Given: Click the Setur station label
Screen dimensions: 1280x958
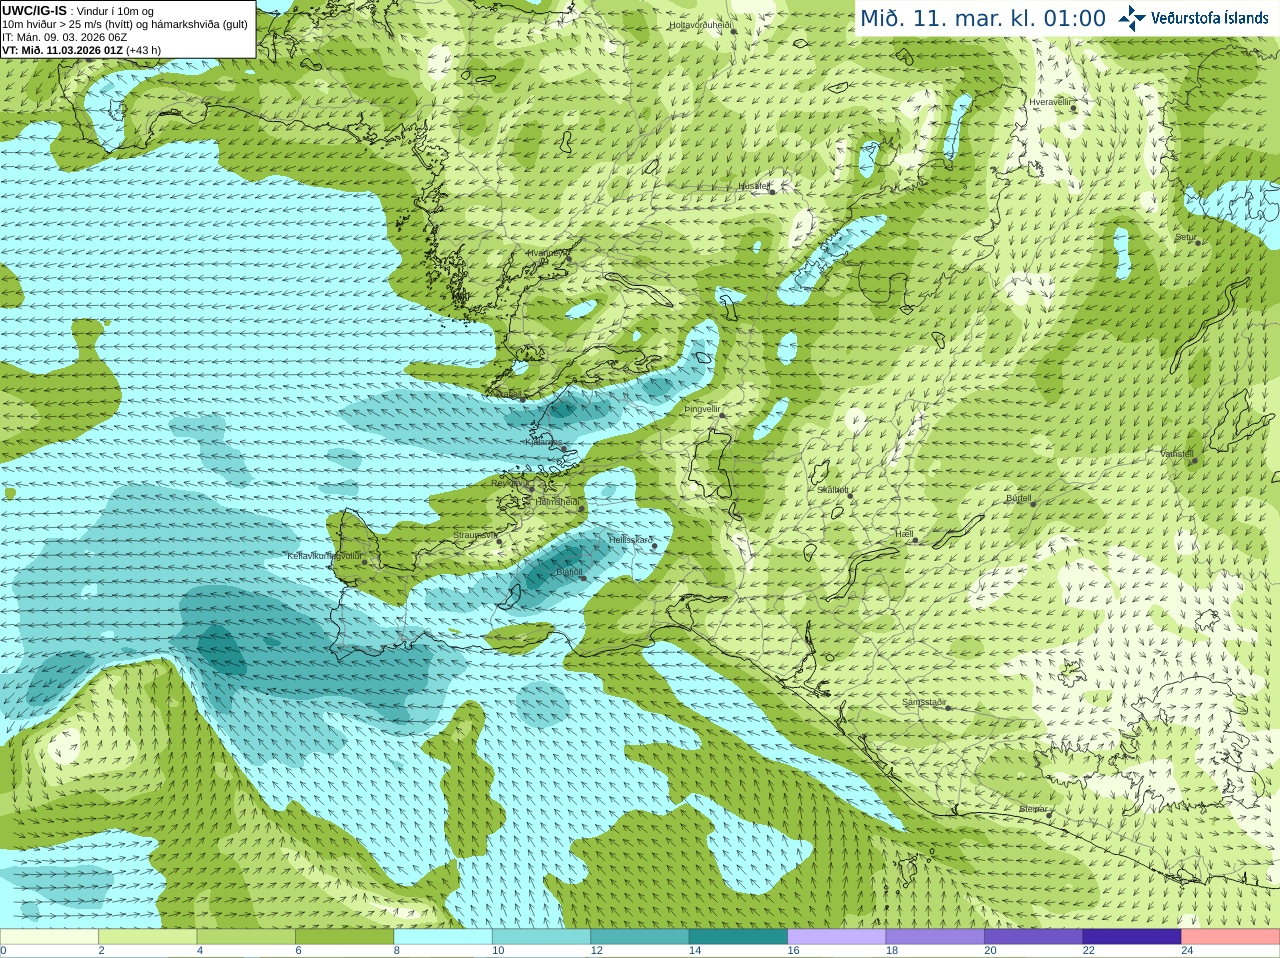Looking at the screenshot, I should [x=1186, y=238].
